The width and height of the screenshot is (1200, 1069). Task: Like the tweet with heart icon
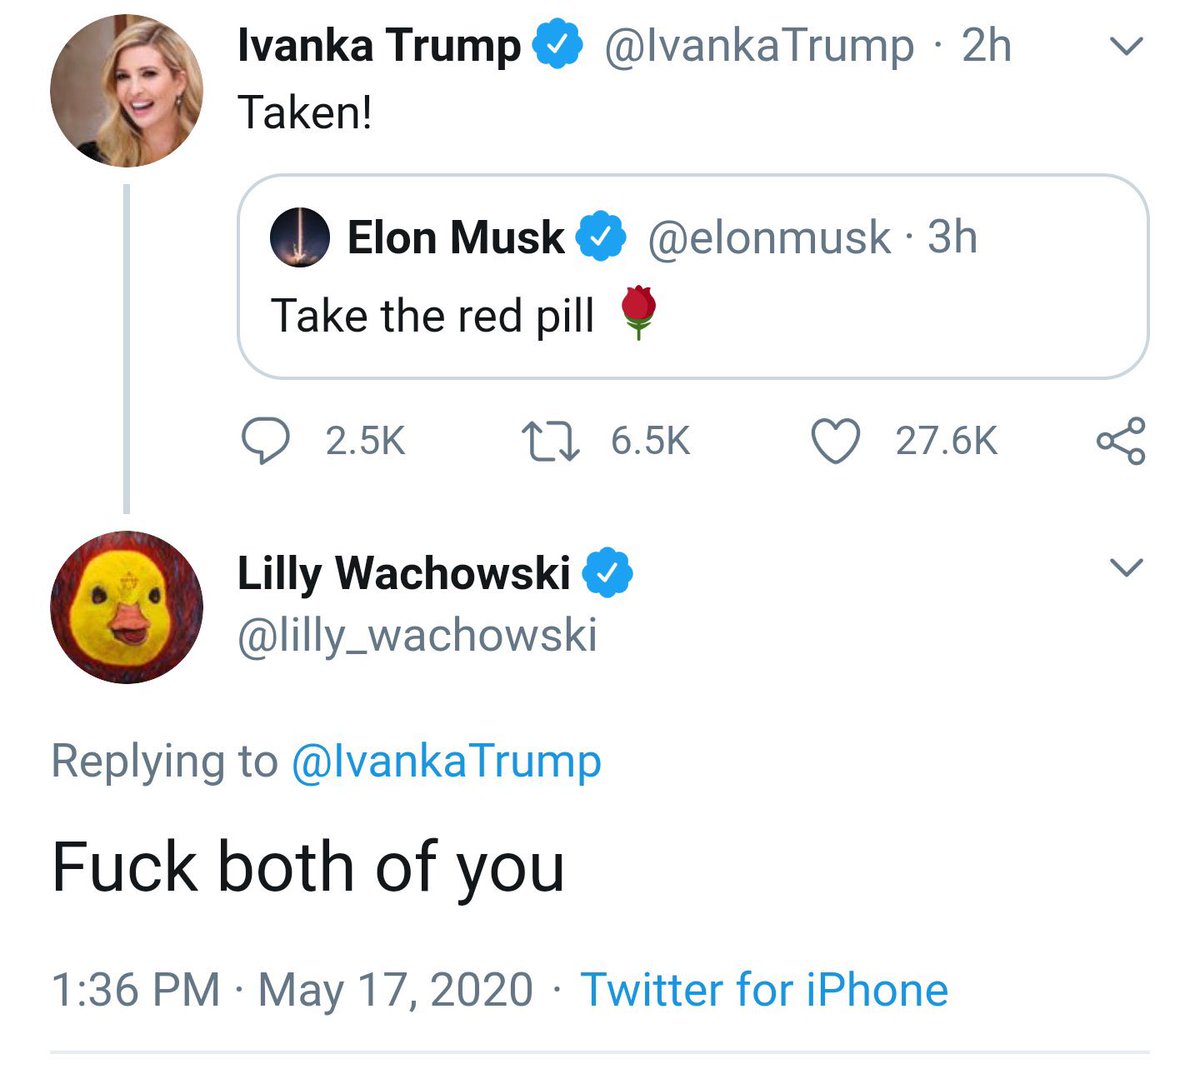tap(835, 441)
